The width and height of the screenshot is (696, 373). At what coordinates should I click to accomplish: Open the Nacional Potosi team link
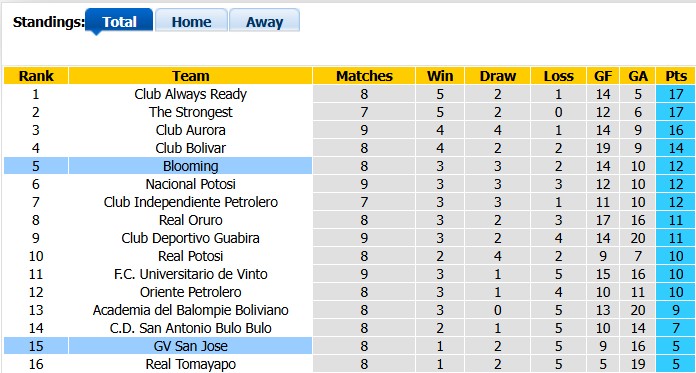tap(190, 184)
